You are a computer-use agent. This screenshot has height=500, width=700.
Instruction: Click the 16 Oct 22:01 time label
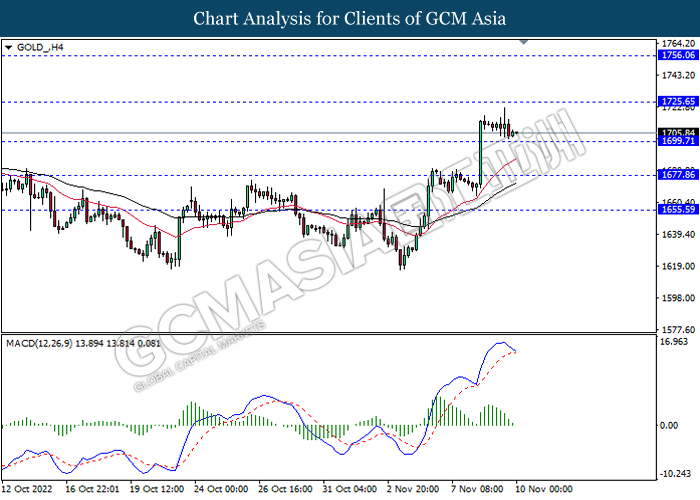[x=92, y=489]
